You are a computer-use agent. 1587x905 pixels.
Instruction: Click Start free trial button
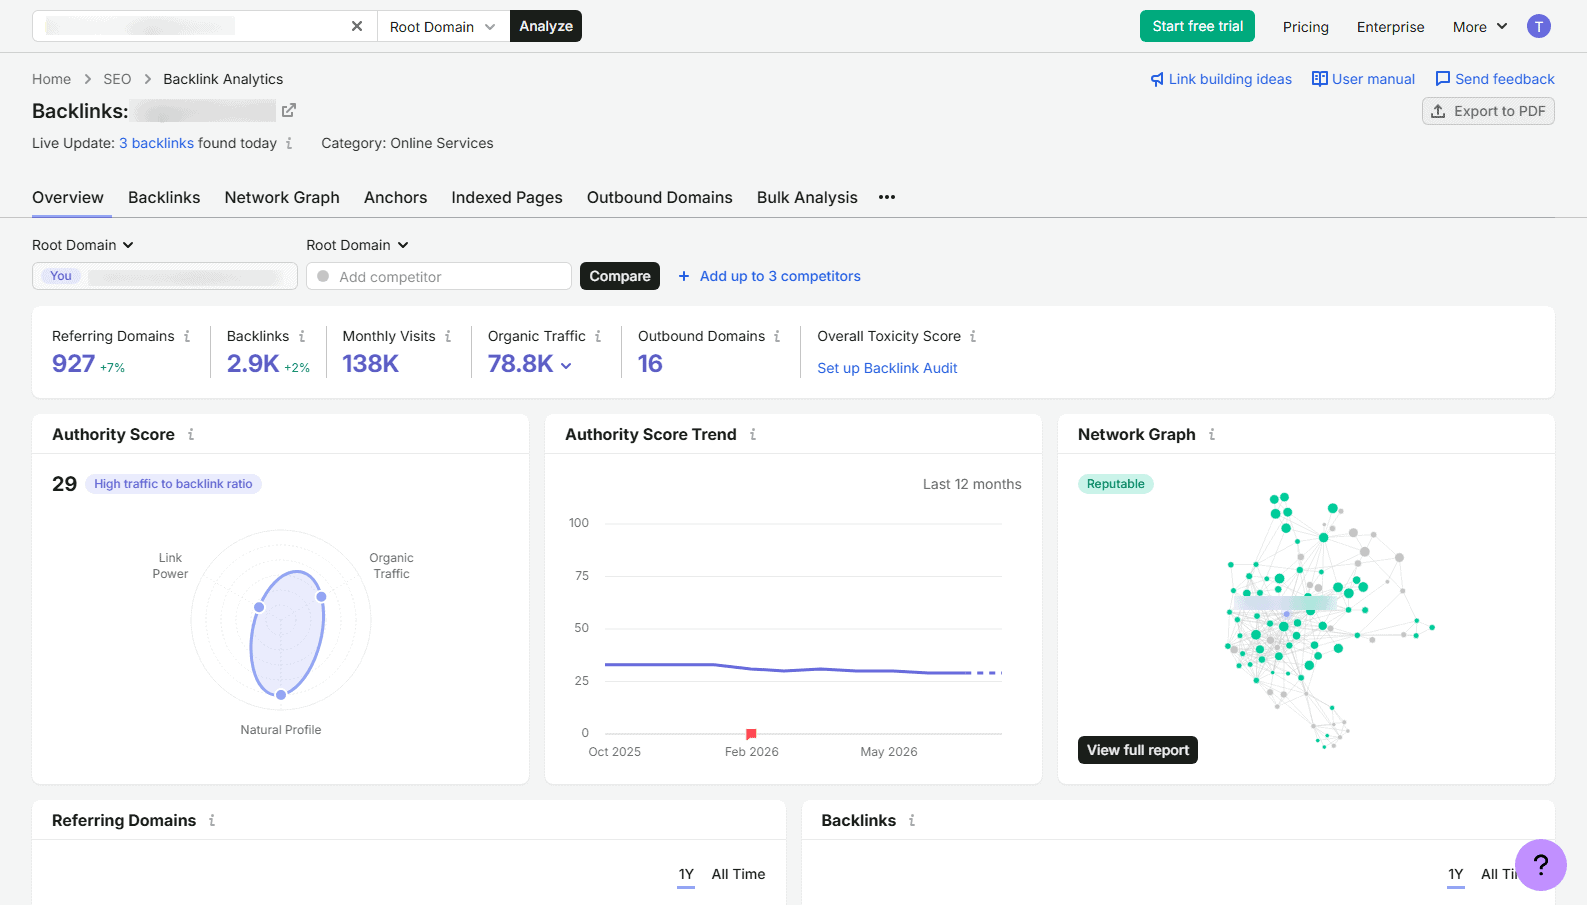tap(1197, 26)
